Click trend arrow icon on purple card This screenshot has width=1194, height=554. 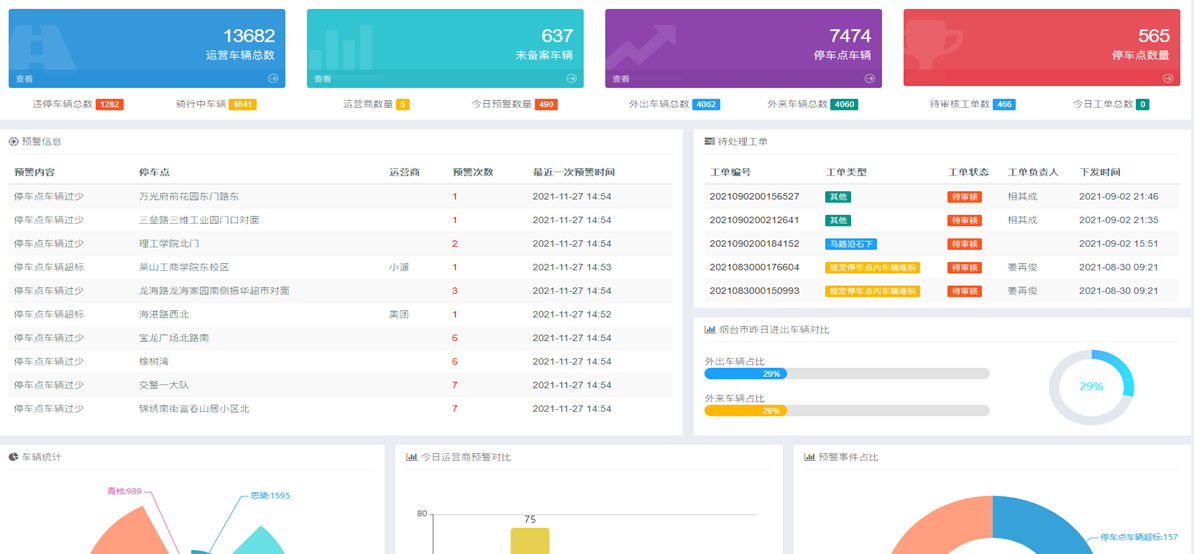click(x=641, y=48)
